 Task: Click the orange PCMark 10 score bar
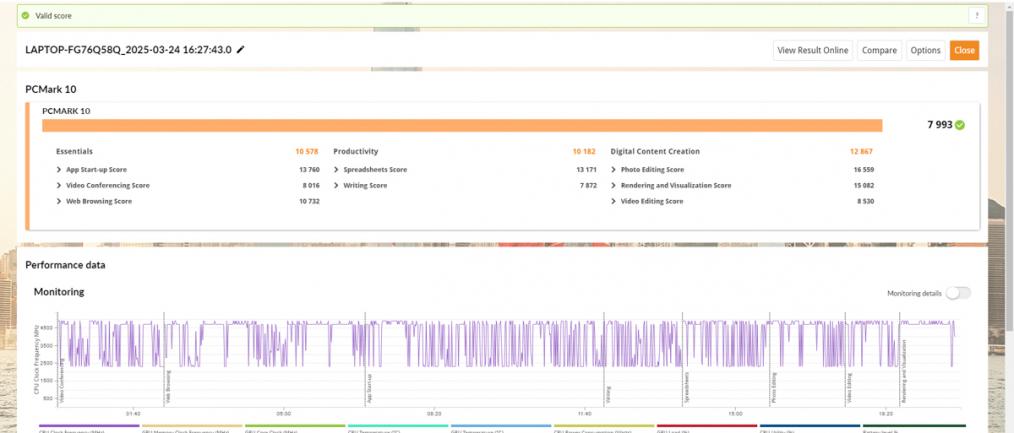[x=462, y=125]
